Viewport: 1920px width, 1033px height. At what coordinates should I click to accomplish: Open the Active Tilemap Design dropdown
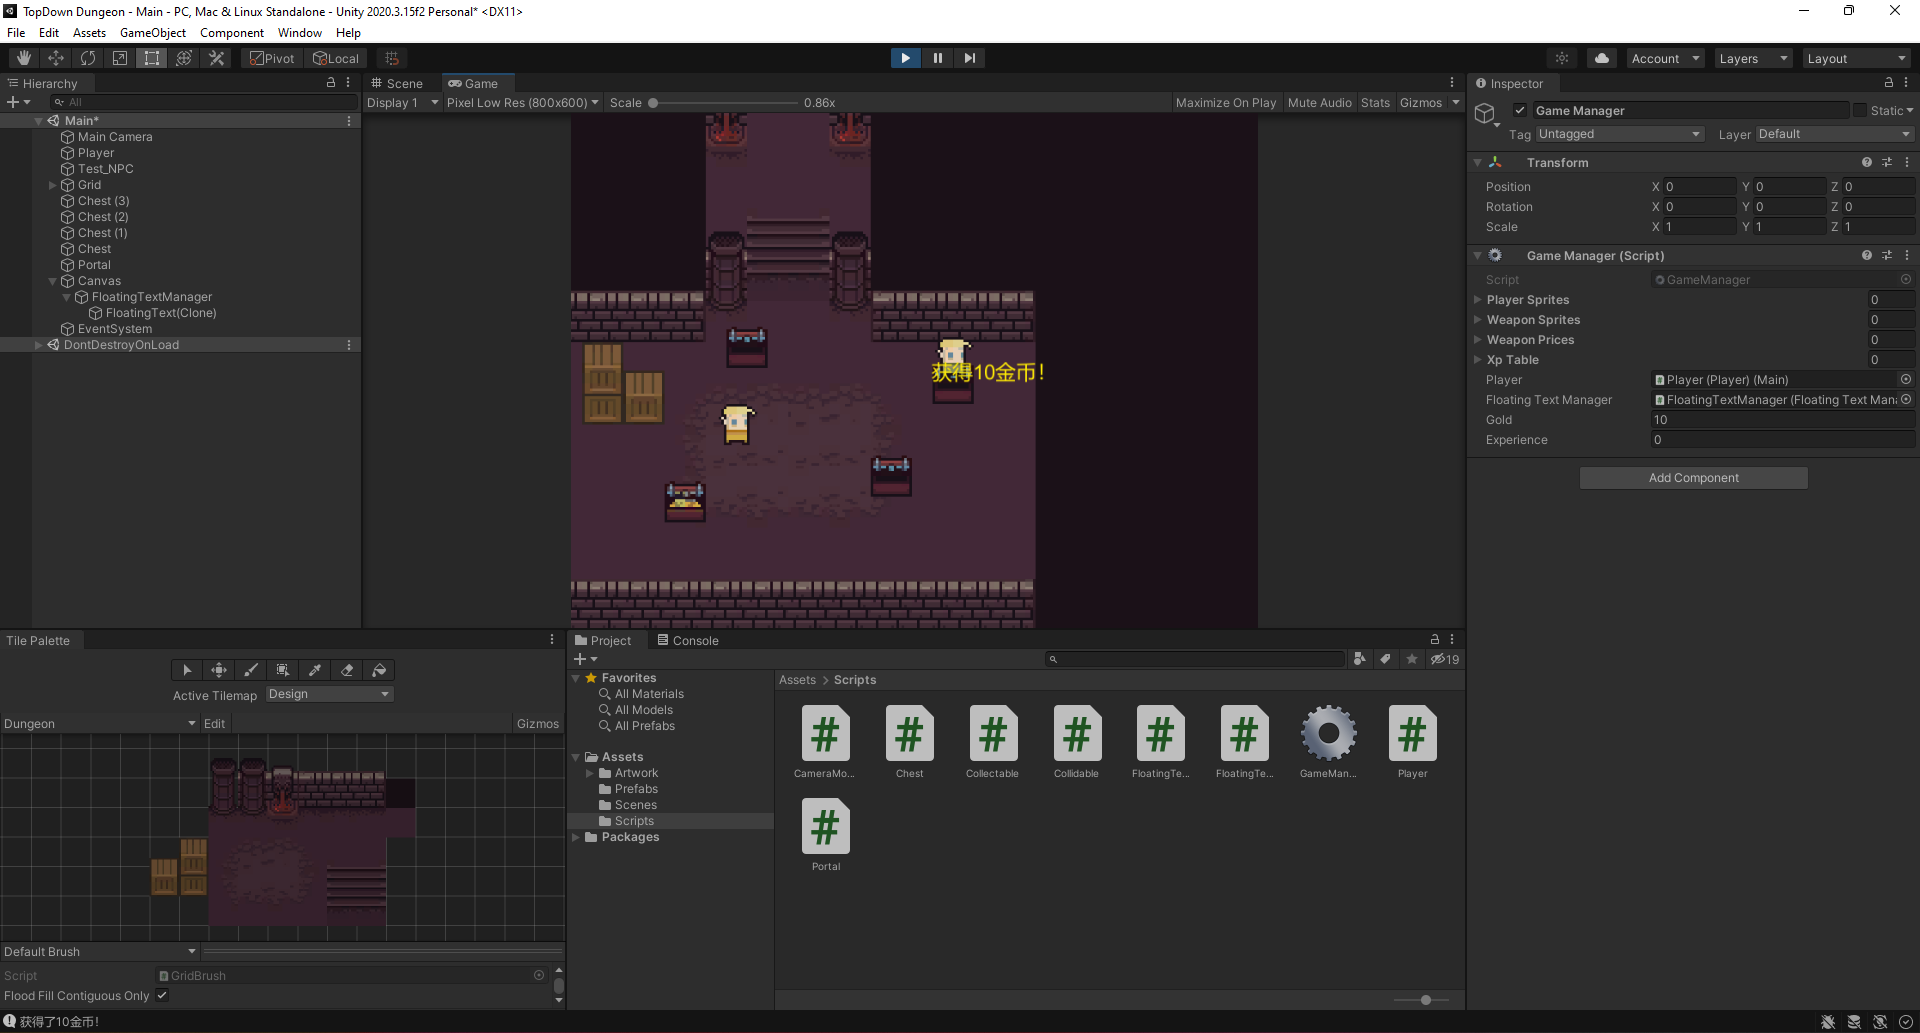(329, 694)
